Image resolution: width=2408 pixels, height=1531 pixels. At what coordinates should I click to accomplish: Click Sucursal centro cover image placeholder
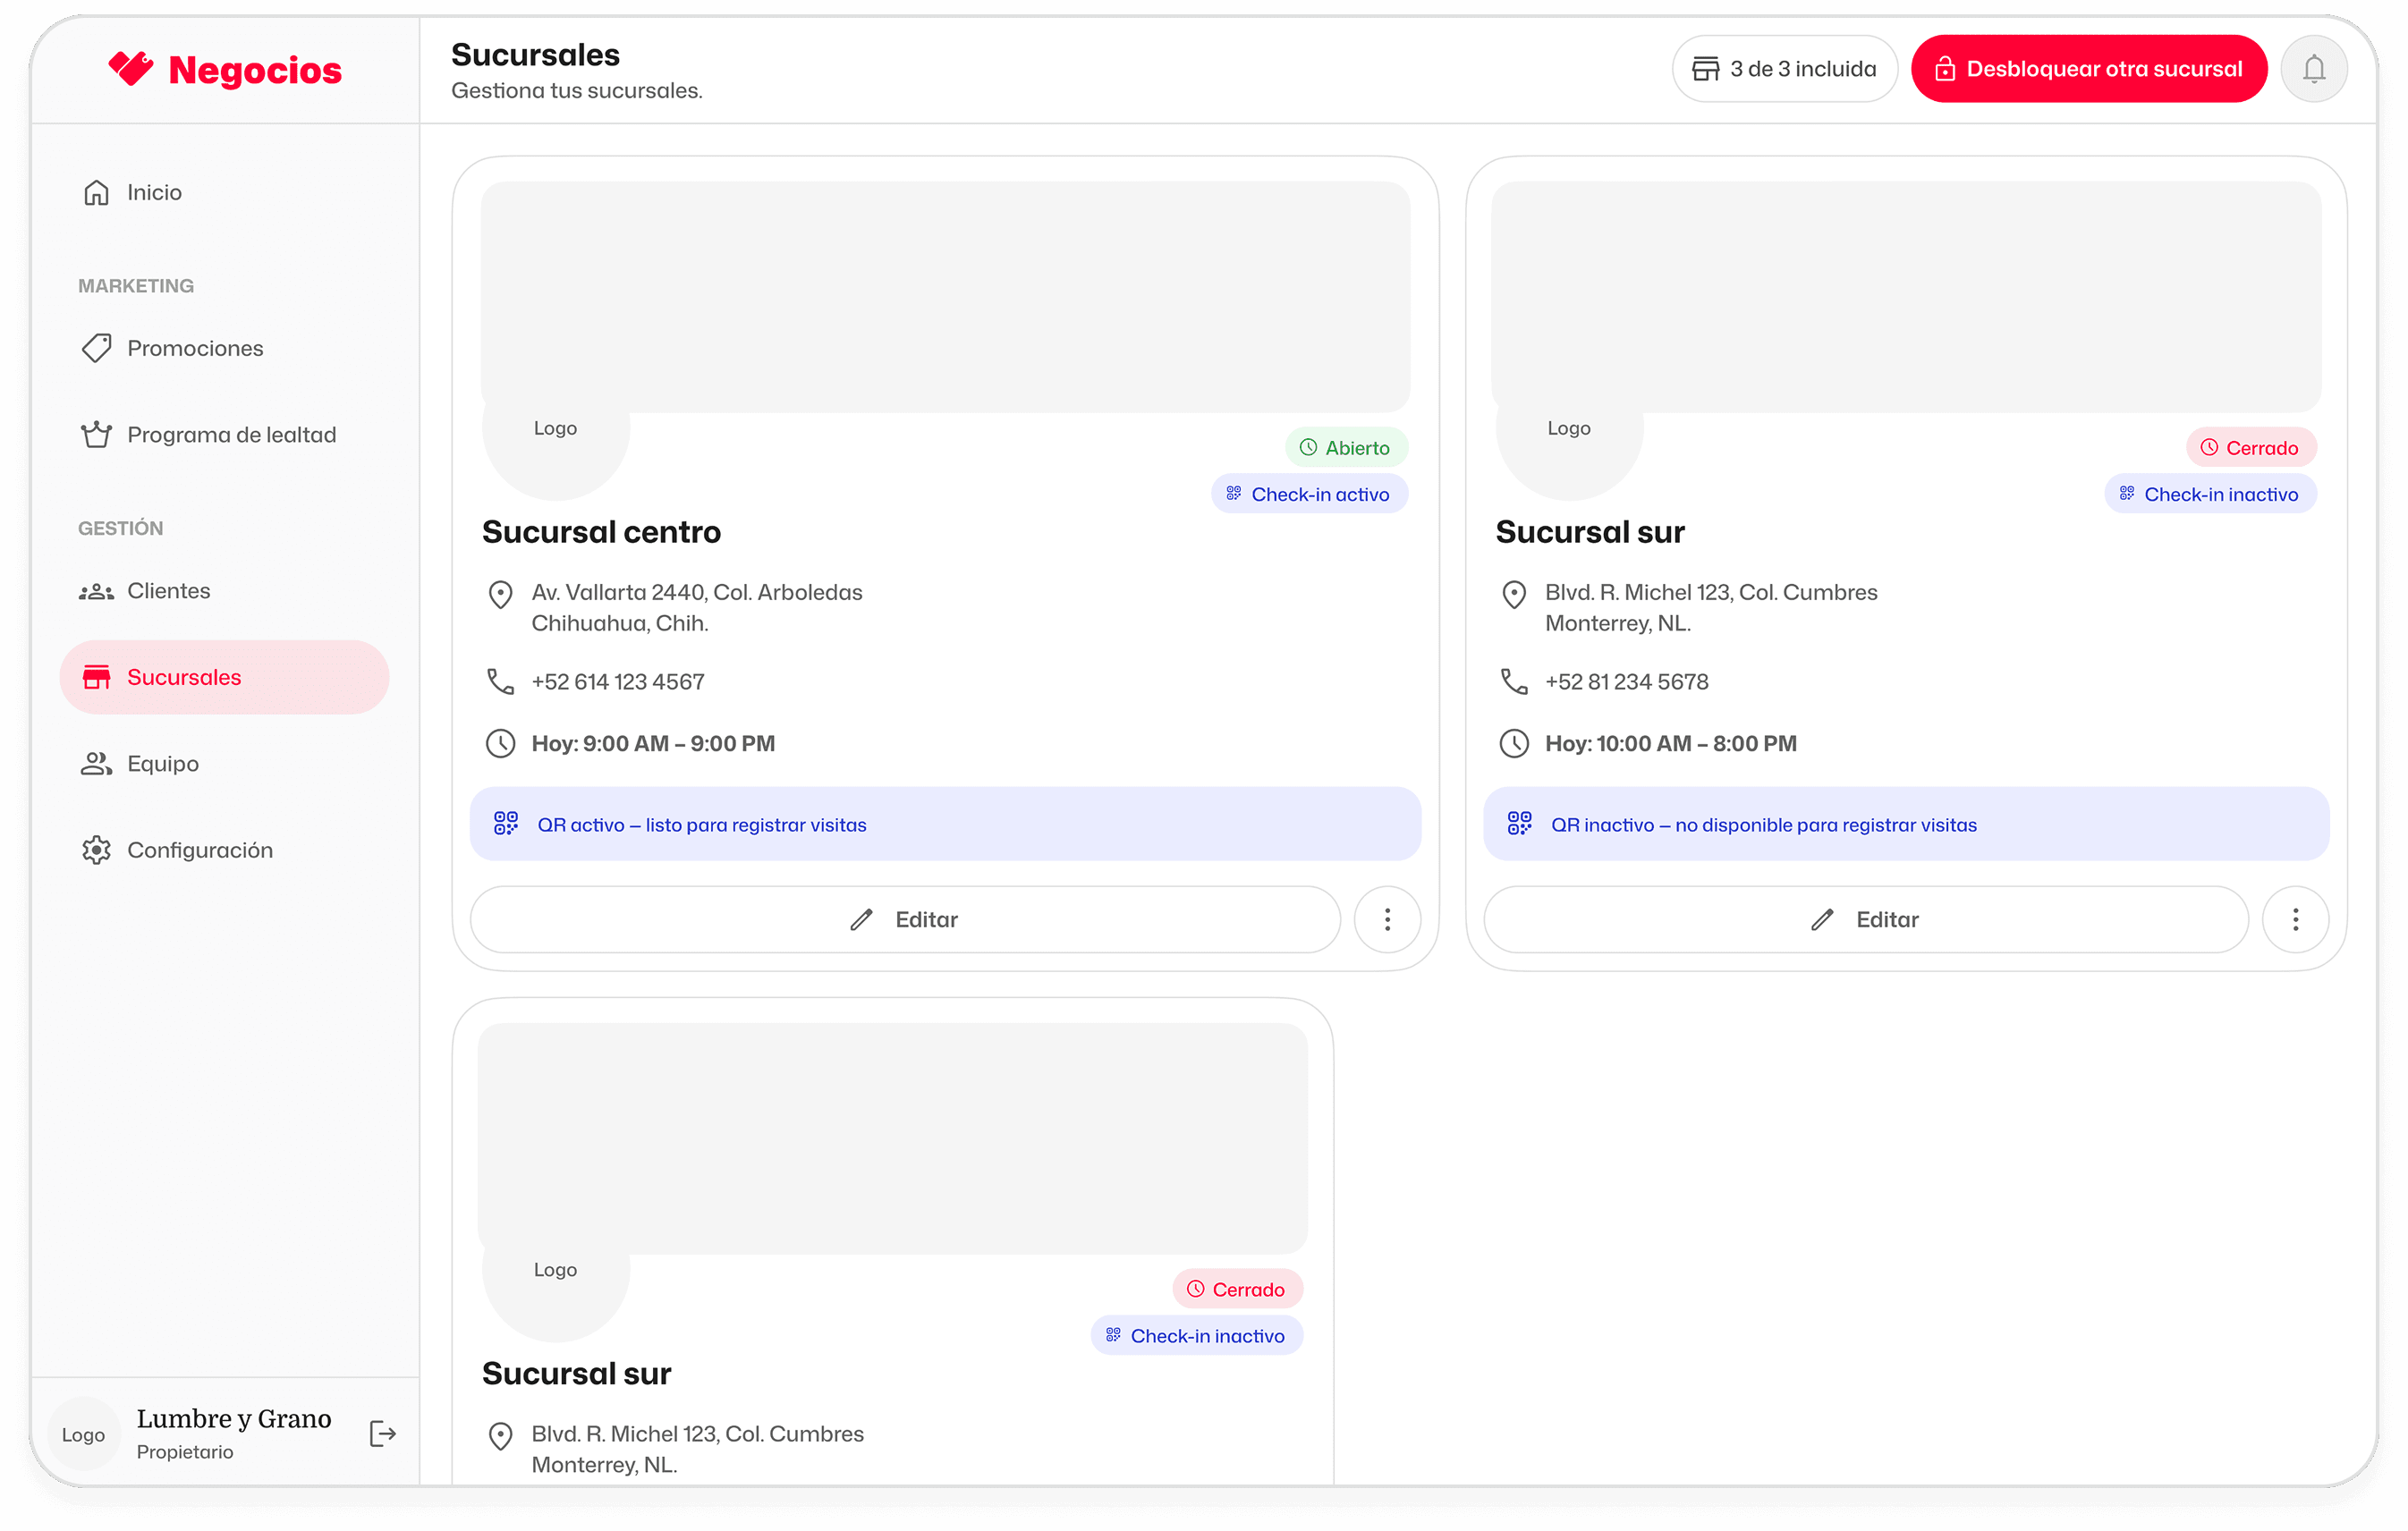point(945,296)
